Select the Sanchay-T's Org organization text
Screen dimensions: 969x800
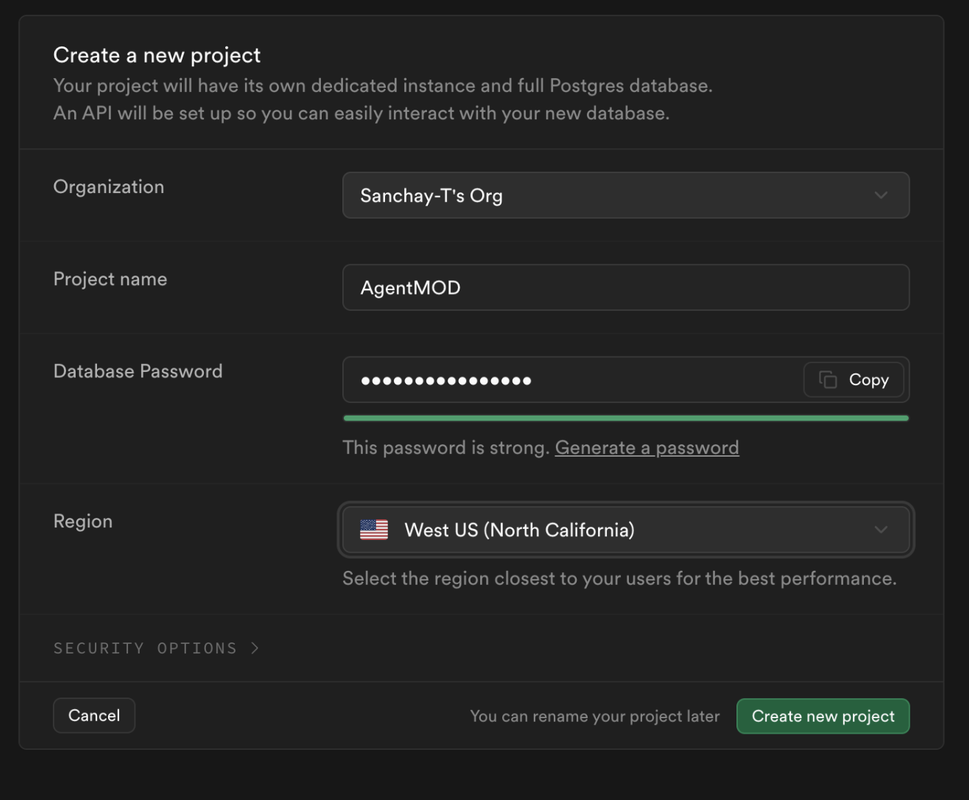pyautogui.click(x=431, y=196)
